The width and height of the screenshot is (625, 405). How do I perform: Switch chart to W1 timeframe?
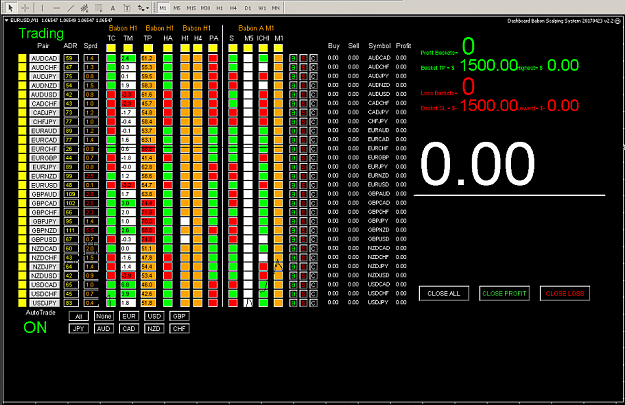[x=262, y=8]
